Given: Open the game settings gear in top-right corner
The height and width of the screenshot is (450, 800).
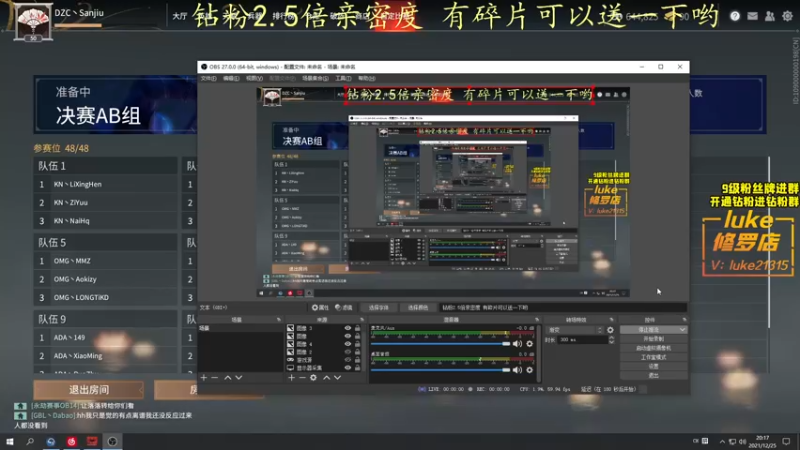Looking at the screenshot, I should point(787,16).
